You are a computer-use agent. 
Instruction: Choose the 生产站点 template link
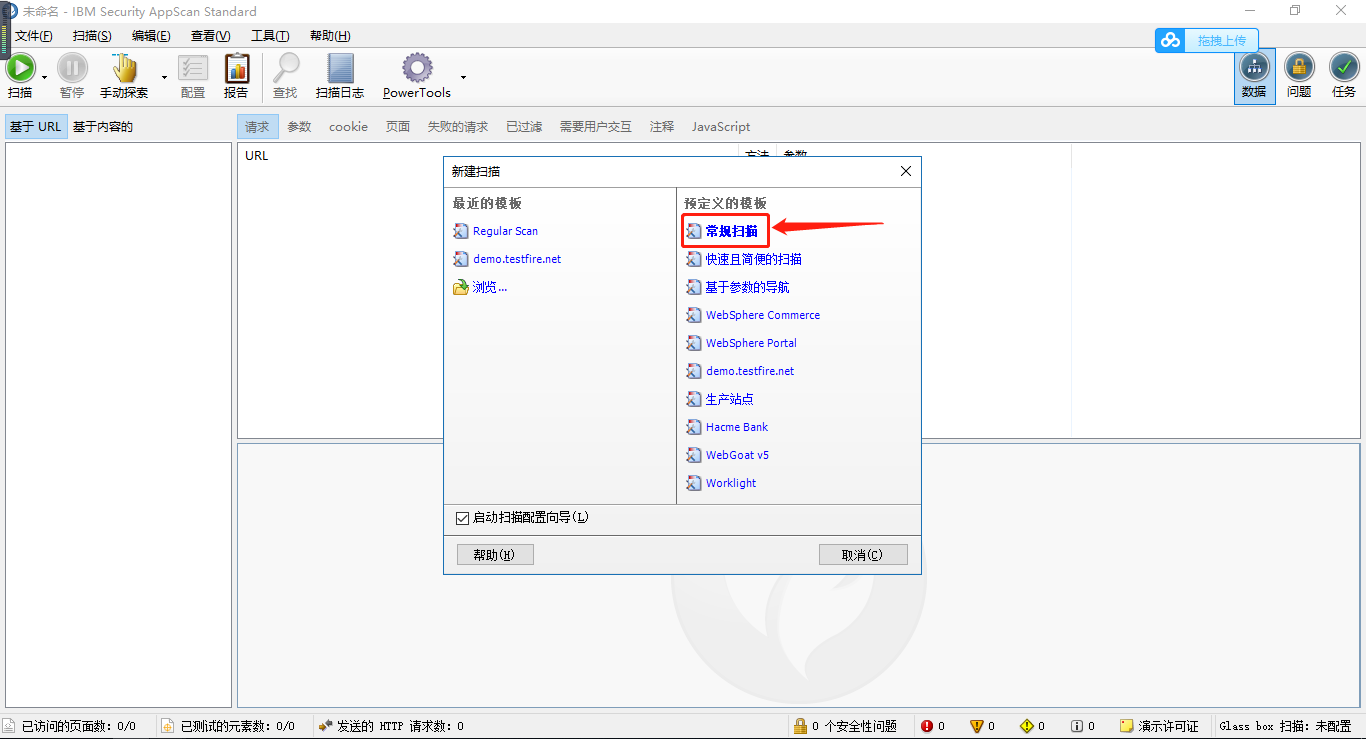pyautogui.click(x=730, y=399)
